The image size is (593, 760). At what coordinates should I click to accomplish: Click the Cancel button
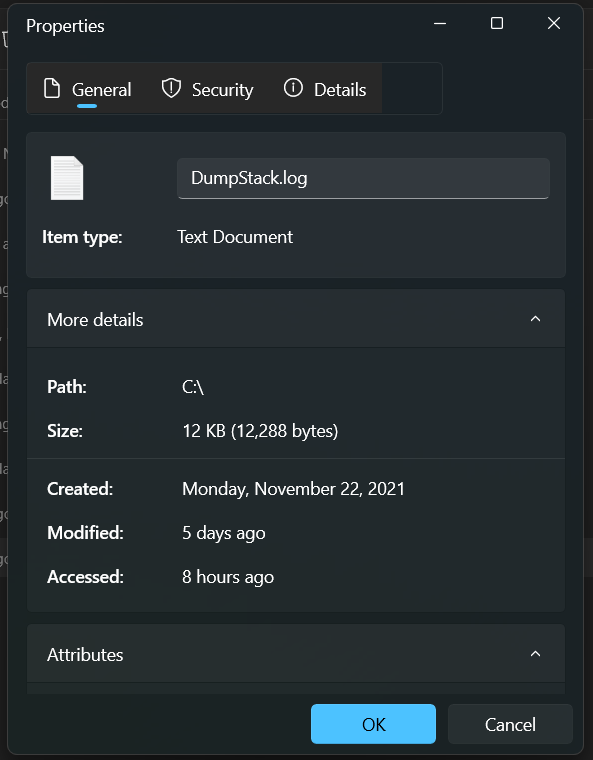point(510,724)
